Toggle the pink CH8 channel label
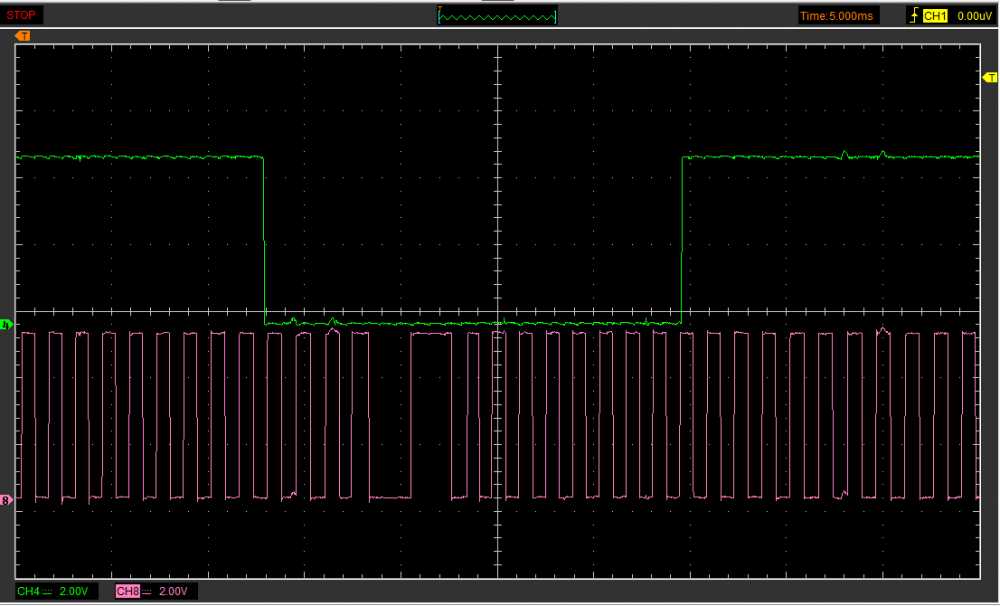1000x606 pixels. point(127,592)
